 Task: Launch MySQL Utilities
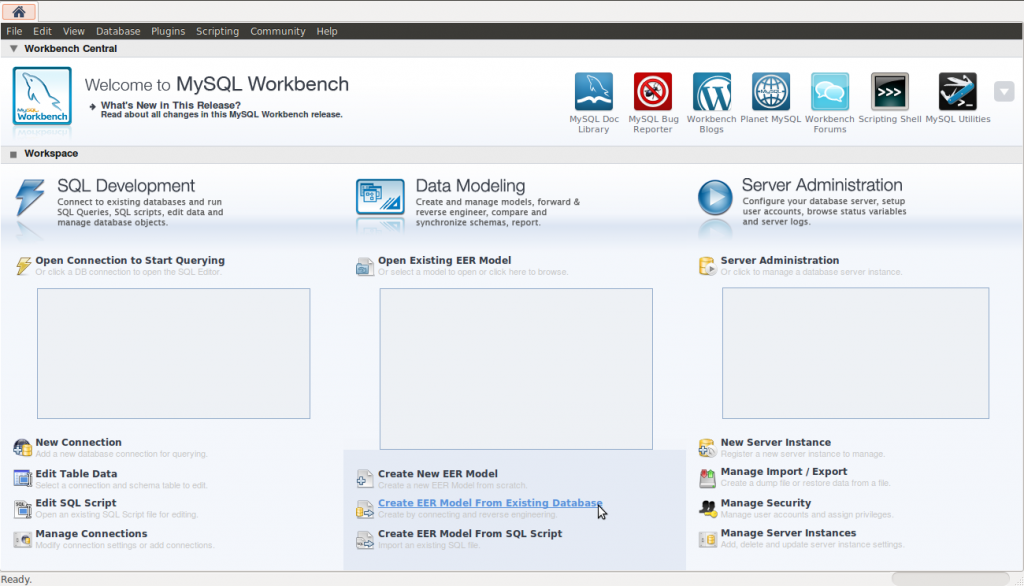pyautogui.click(x=957, y=91)
